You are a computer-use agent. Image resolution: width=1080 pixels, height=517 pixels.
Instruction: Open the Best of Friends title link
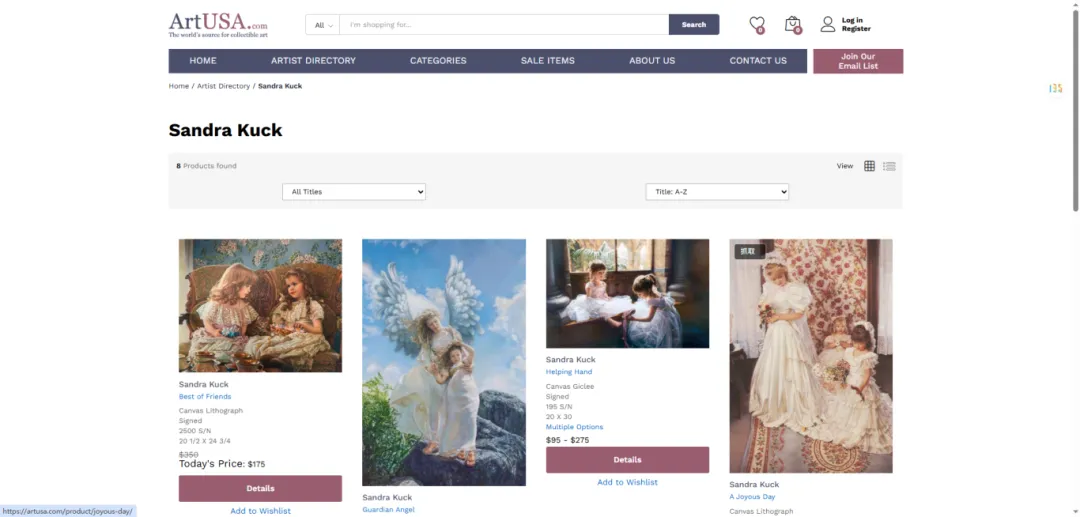(205, 397)
